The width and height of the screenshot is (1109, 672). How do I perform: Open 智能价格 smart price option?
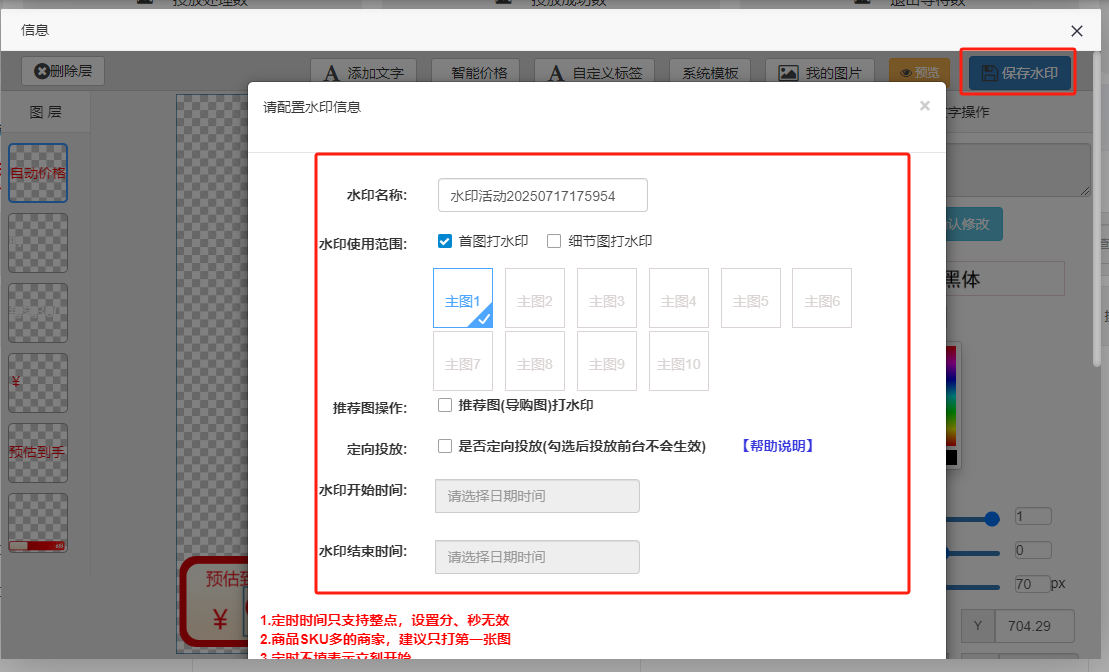(x=471, y=73)
